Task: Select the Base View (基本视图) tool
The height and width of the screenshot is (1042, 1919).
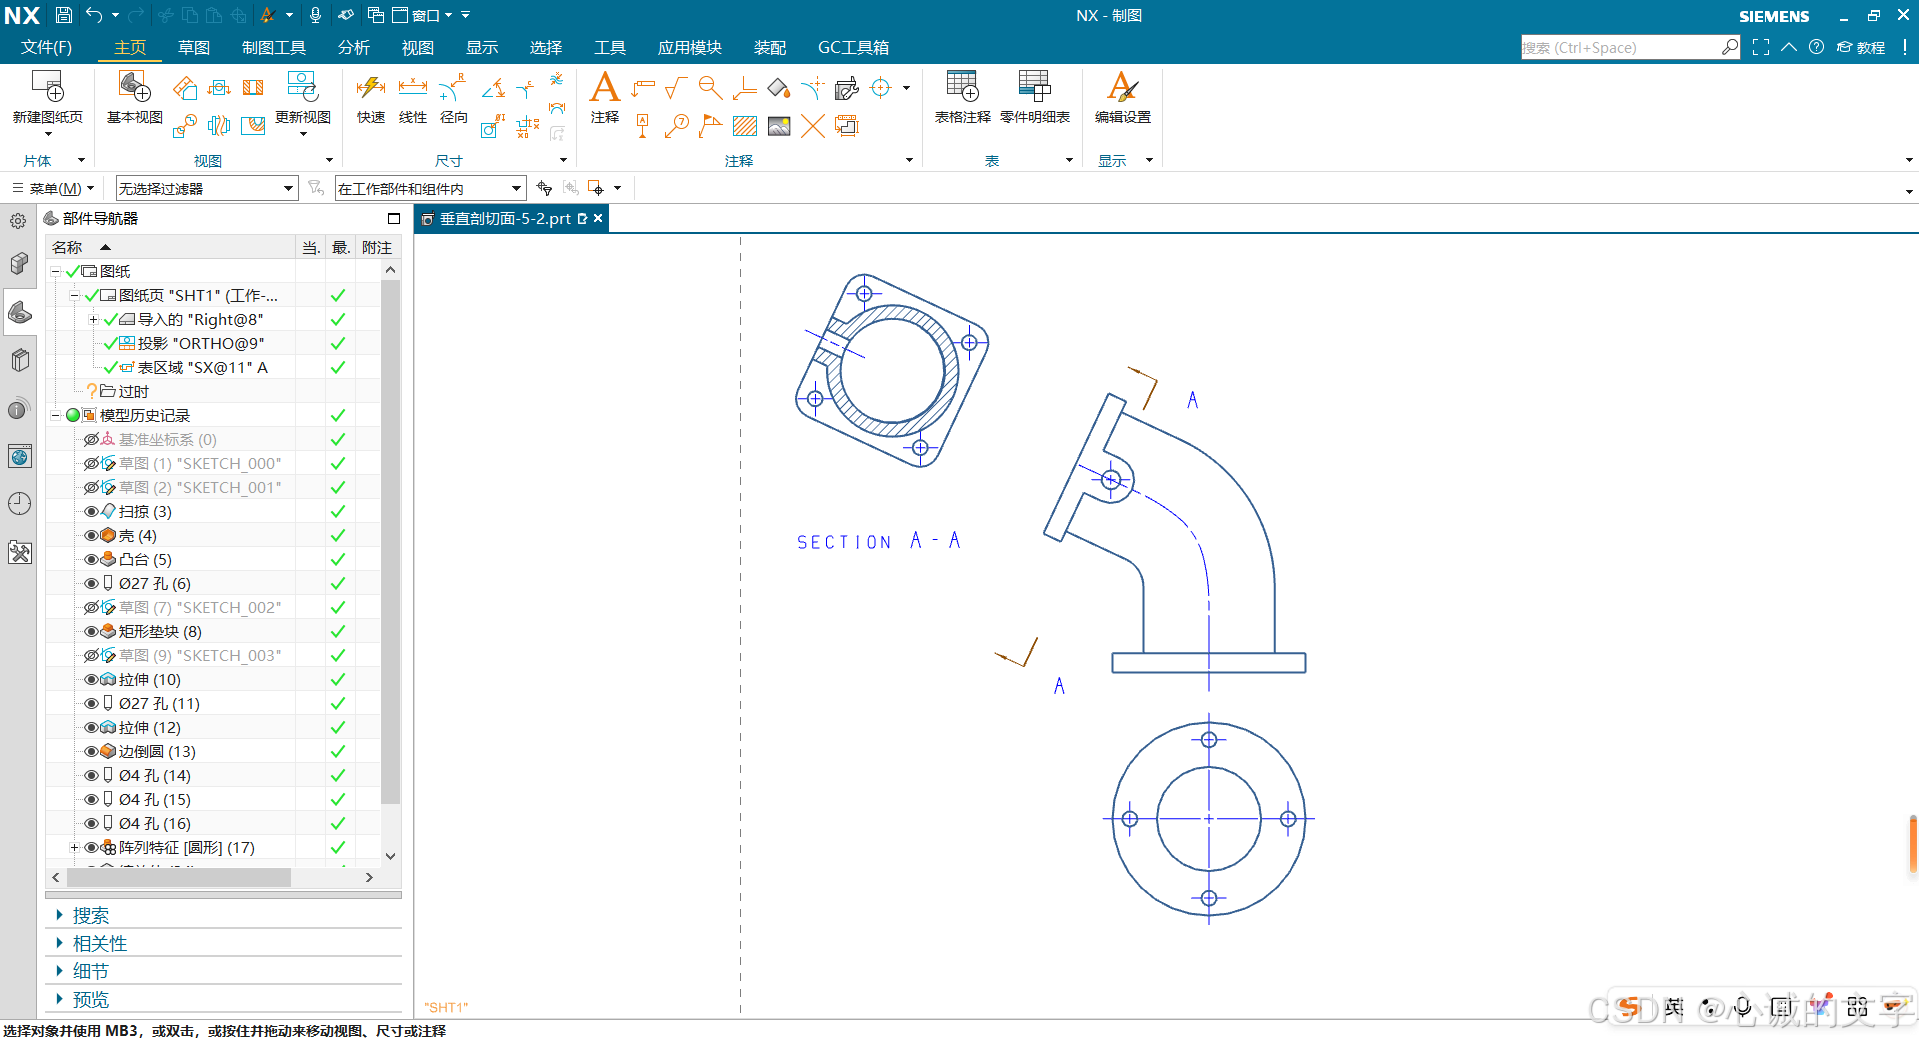Action: [134, 87]
